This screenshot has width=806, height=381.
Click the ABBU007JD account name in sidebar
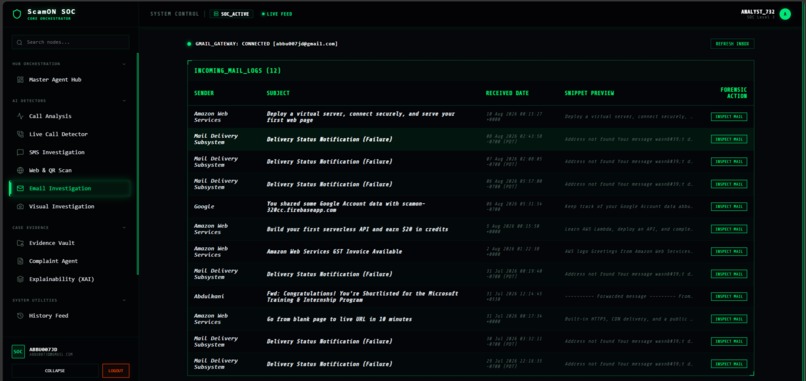43,349
